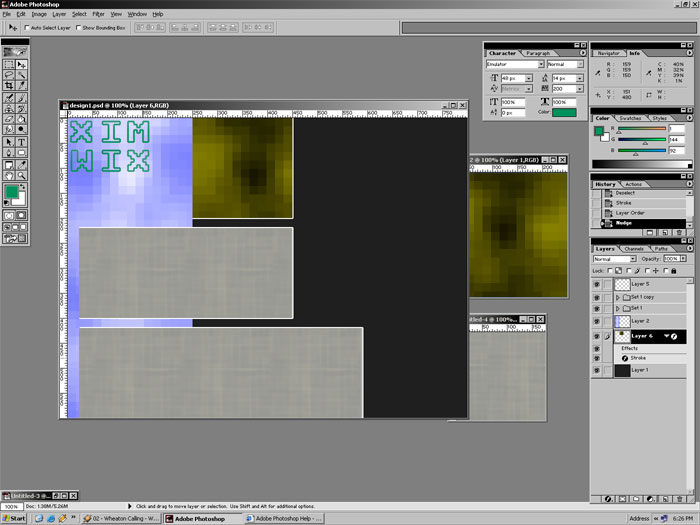Enable Auto Select Layer checkbox
Screen dimensions: 700x525
[x=27, y=28]
